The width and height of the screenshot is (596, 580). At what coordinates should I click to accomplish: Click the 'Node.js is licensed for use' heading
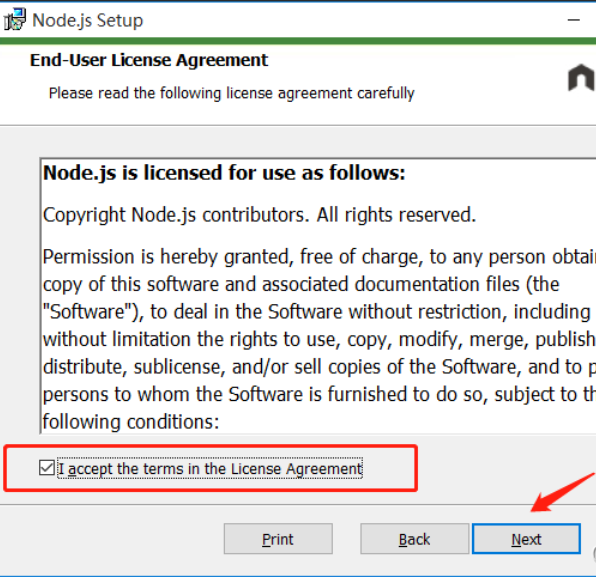(x=224, y=173)
